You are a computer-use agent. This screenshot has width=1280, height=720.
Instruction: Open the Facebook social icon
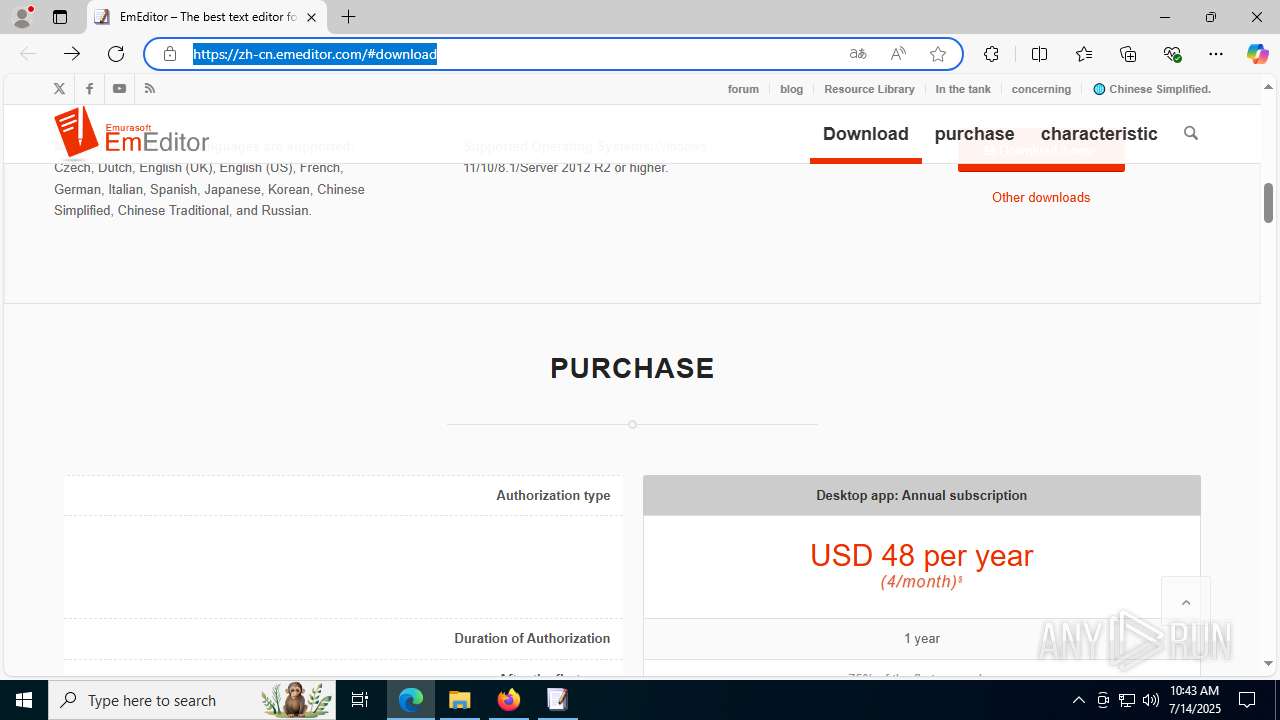coord(89,89)
